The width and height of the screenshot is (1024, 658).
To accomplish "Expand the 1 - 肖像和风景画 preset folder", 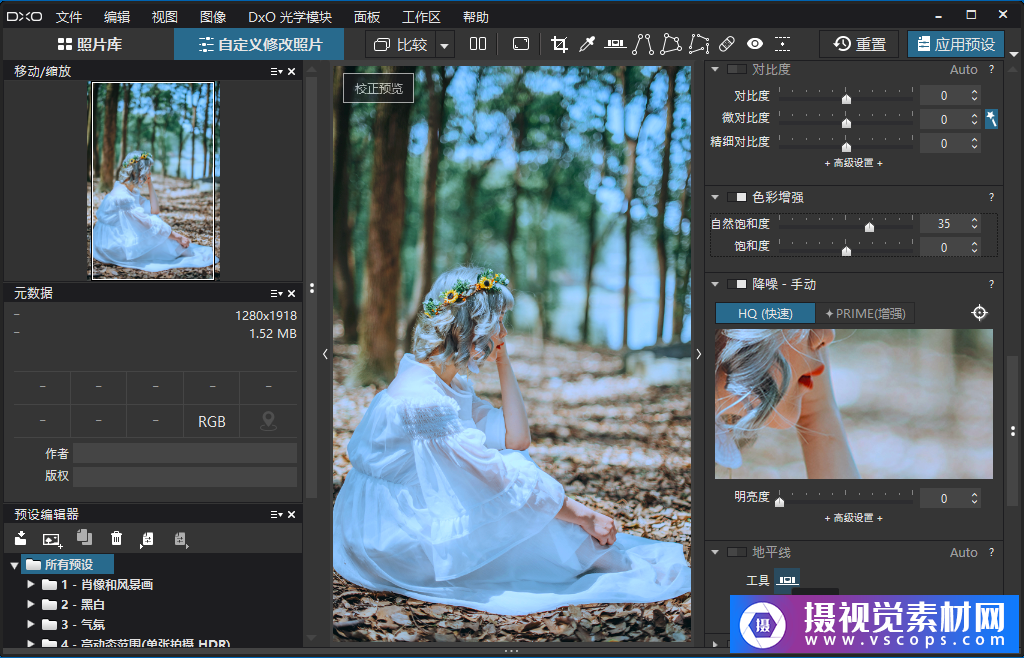I will 31,584.
